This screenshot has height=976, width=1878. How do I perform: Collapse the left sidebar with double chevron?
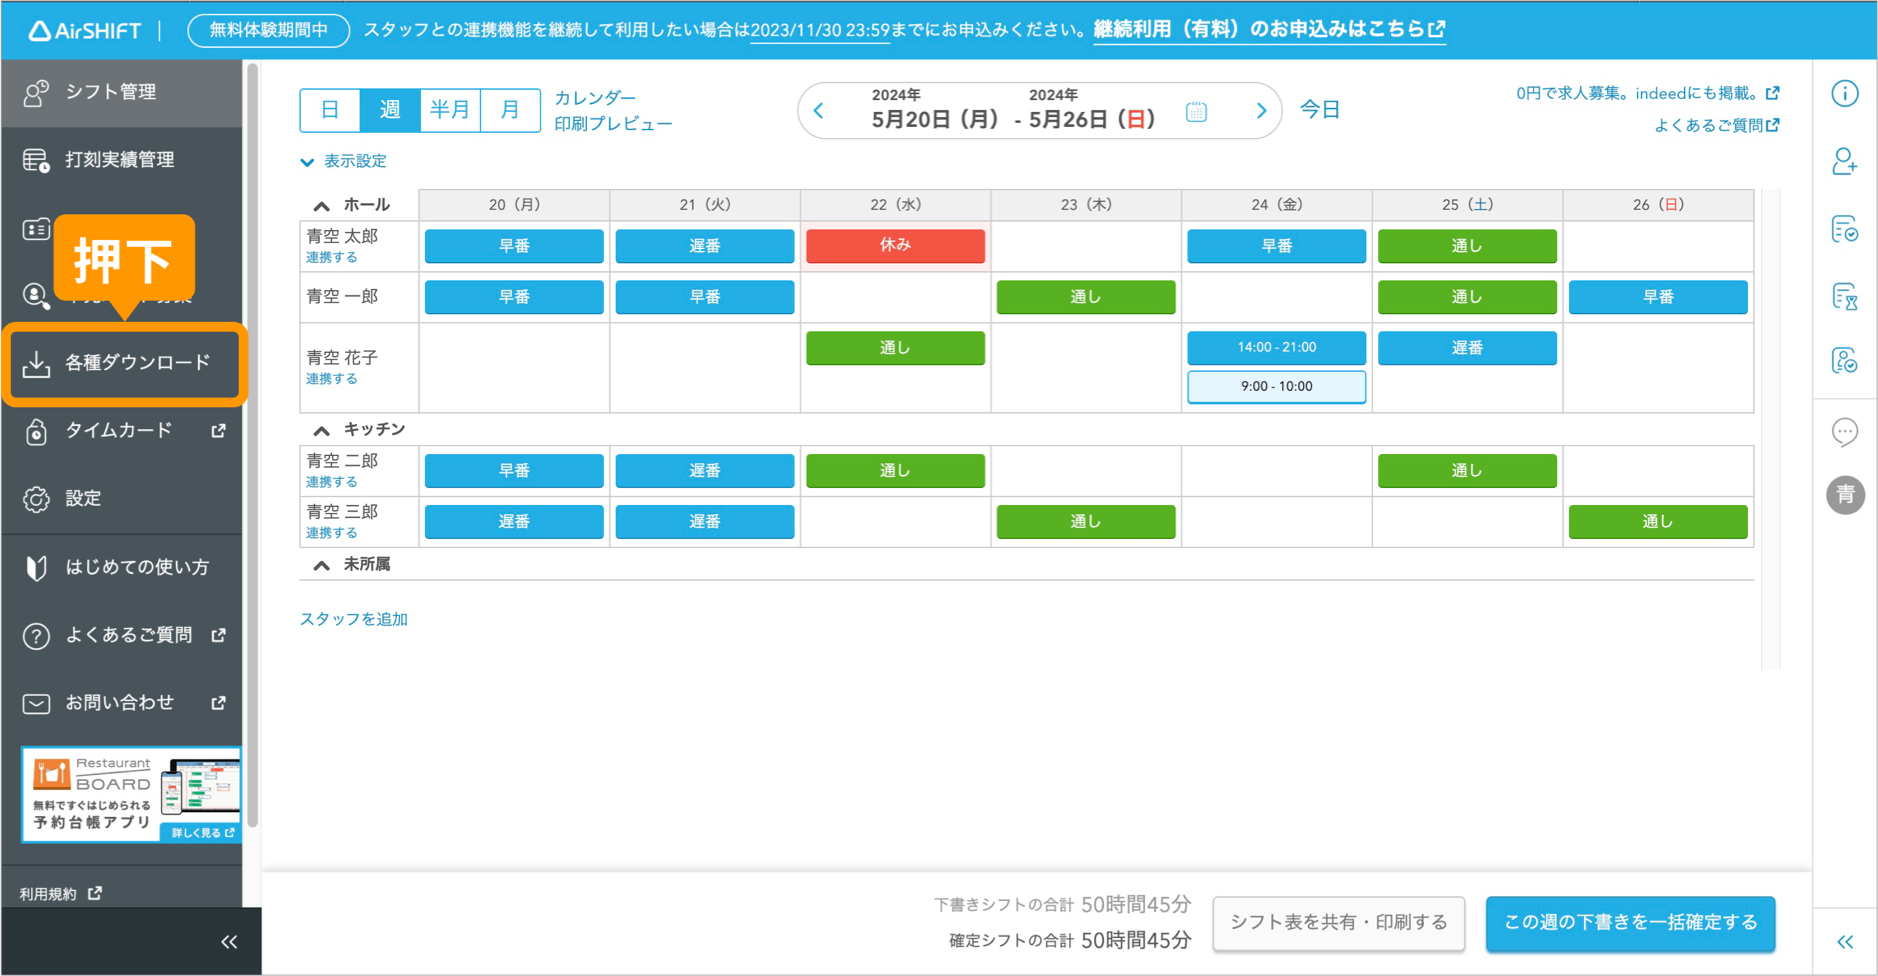(229, 942)
